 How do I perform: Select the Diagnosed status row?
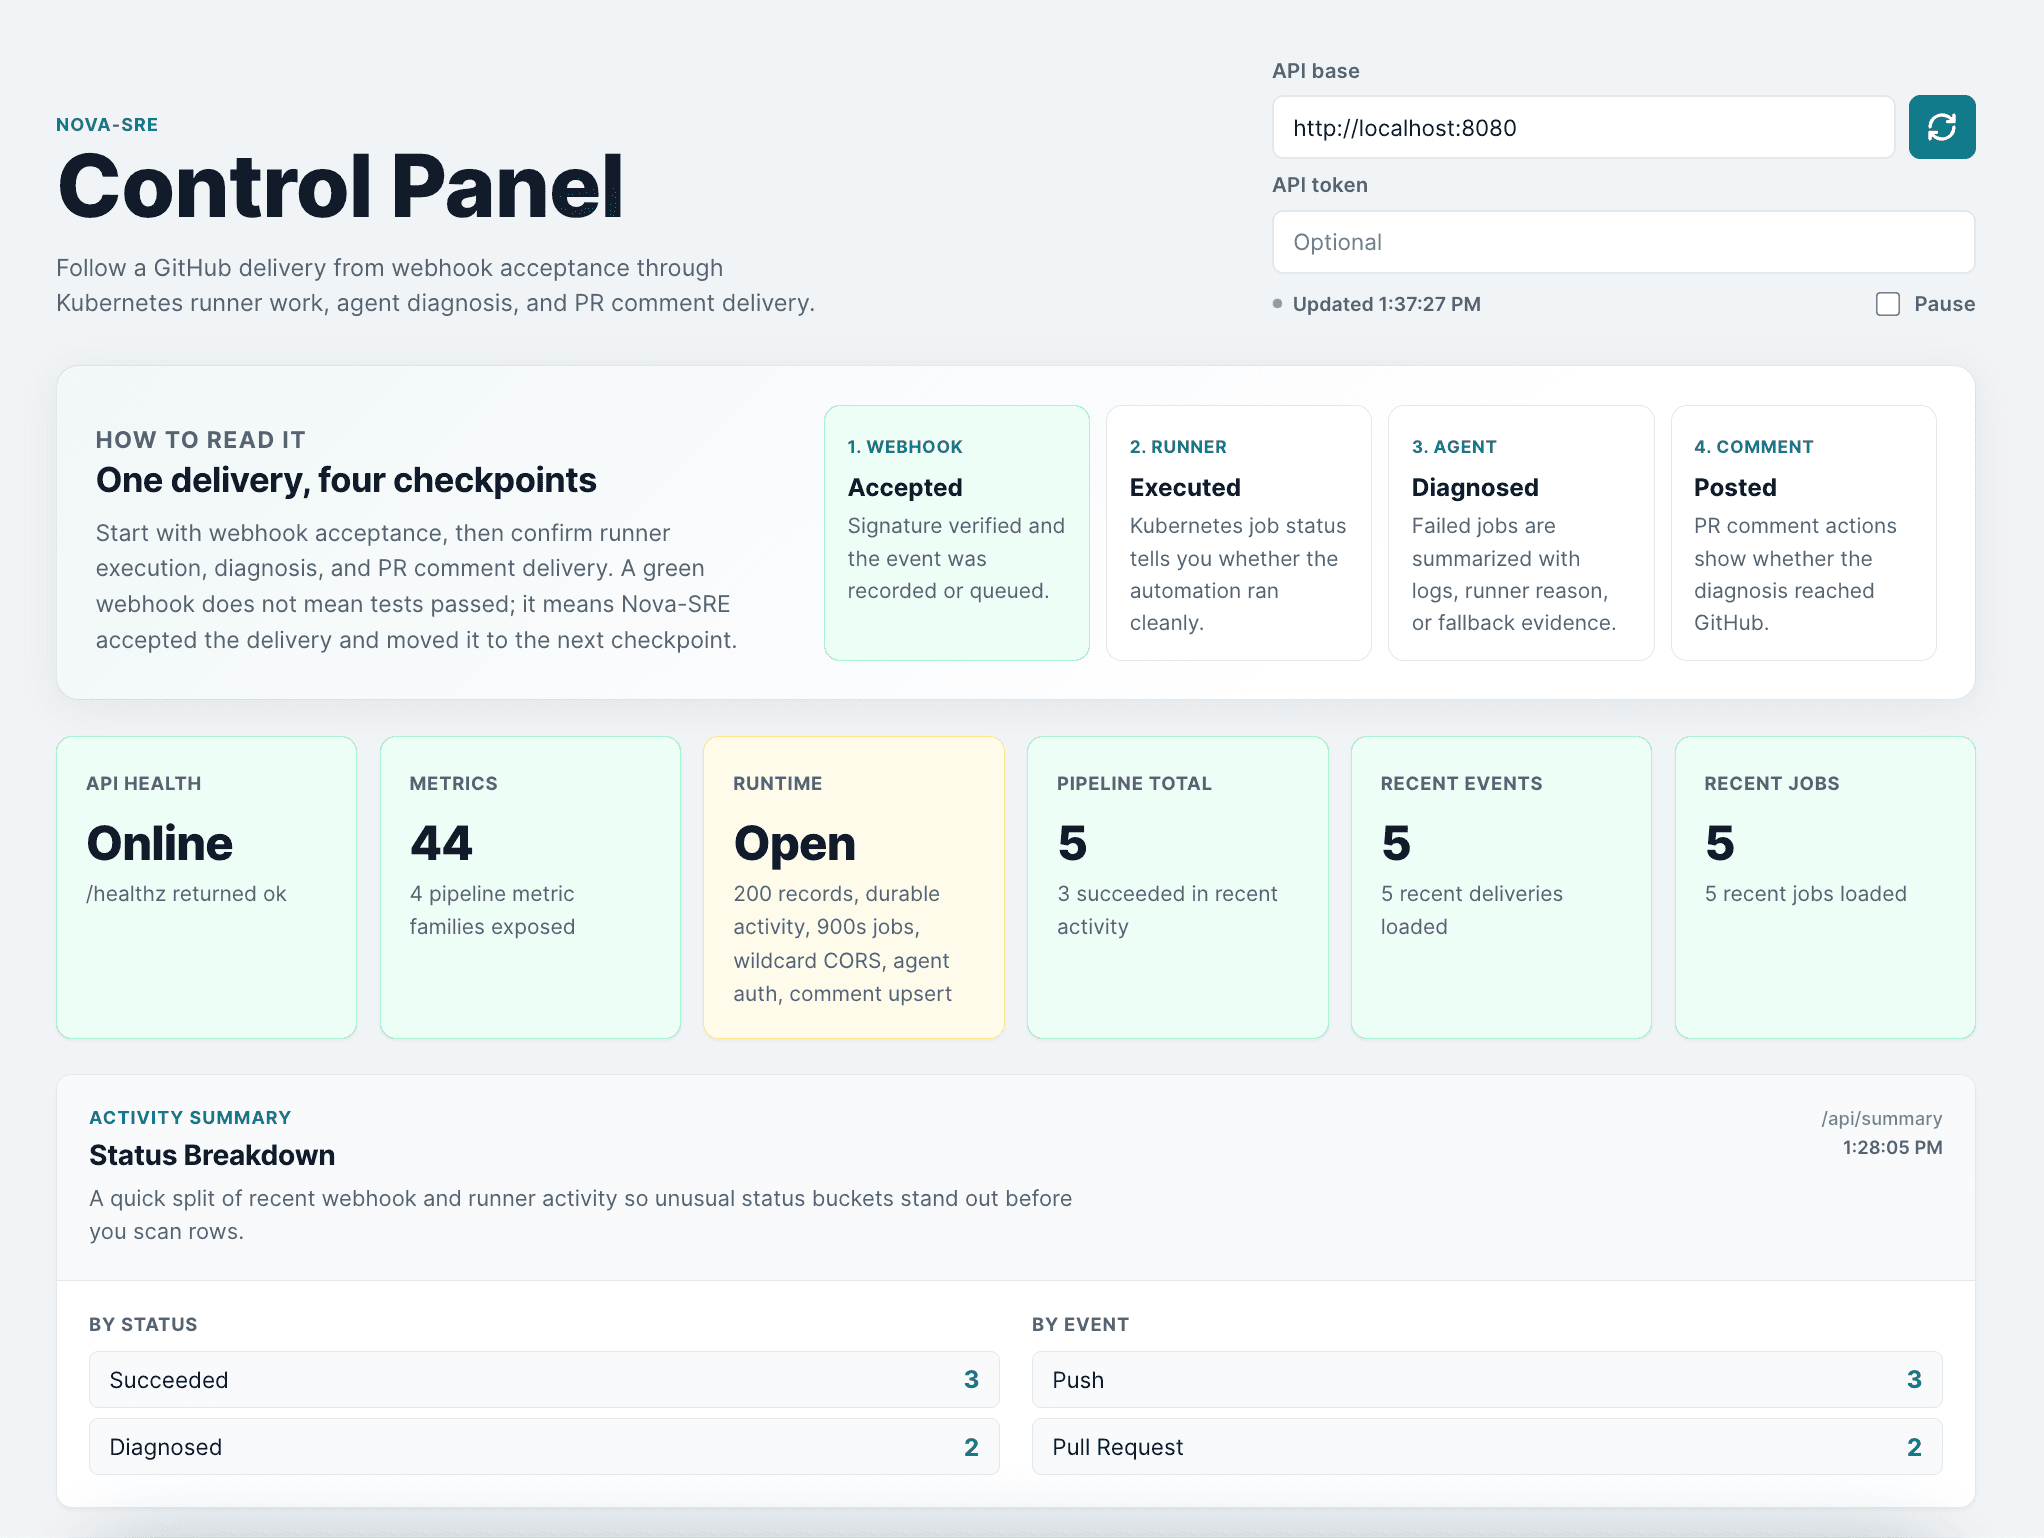coord(544,1447)
